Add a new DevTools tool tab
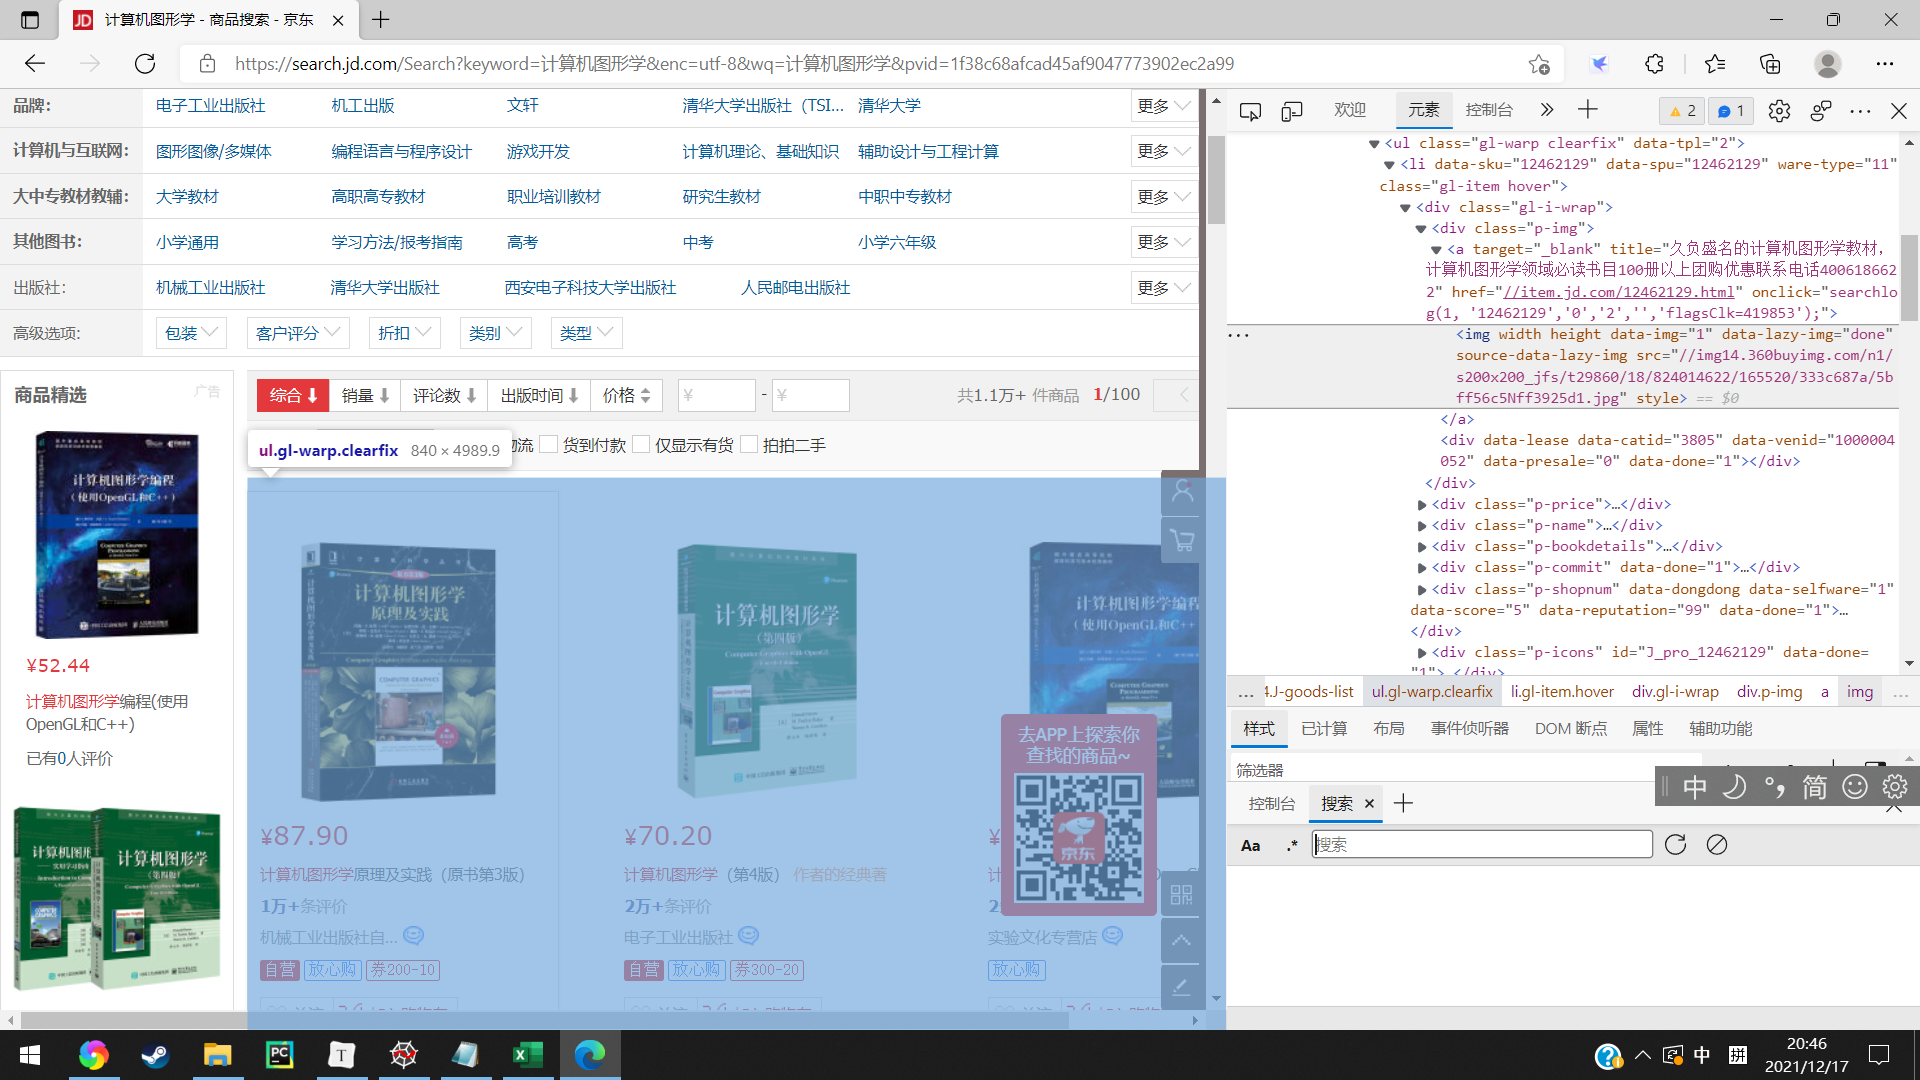Viewport: 1920px width, 1080px height. [1588, 110]
